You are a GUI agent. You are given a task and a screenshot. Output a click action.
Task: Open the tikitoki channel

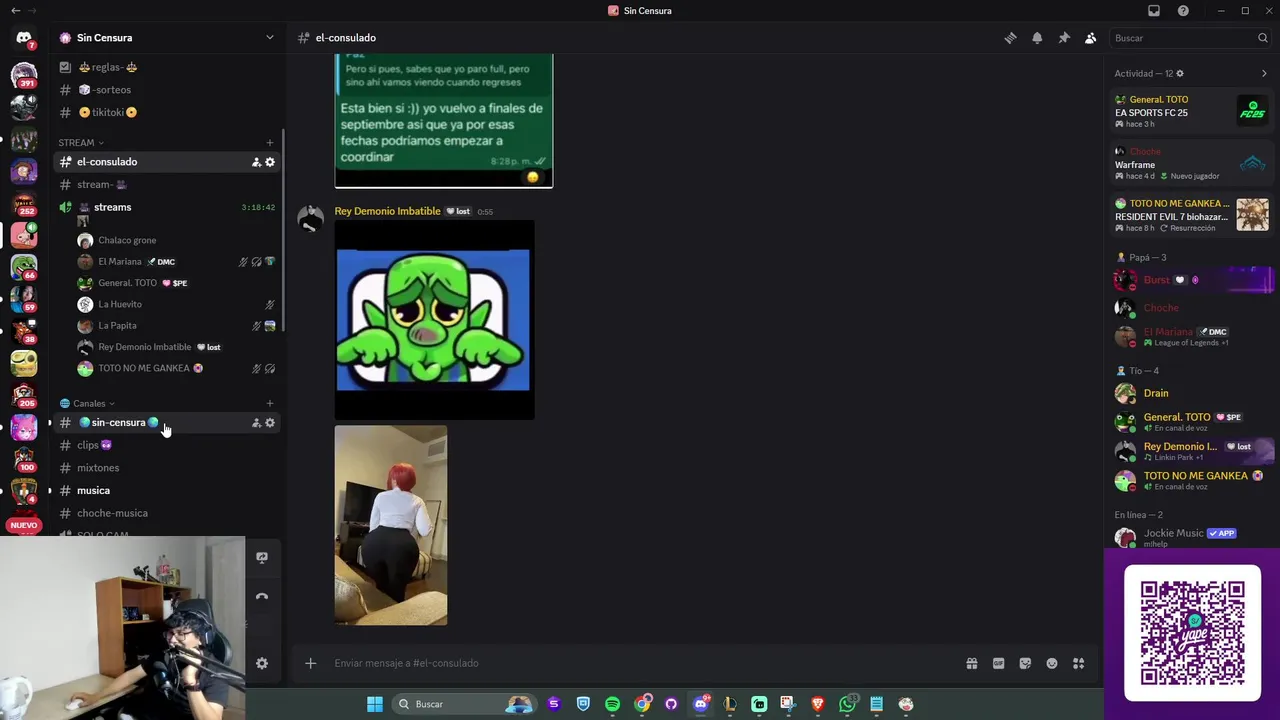107,112
